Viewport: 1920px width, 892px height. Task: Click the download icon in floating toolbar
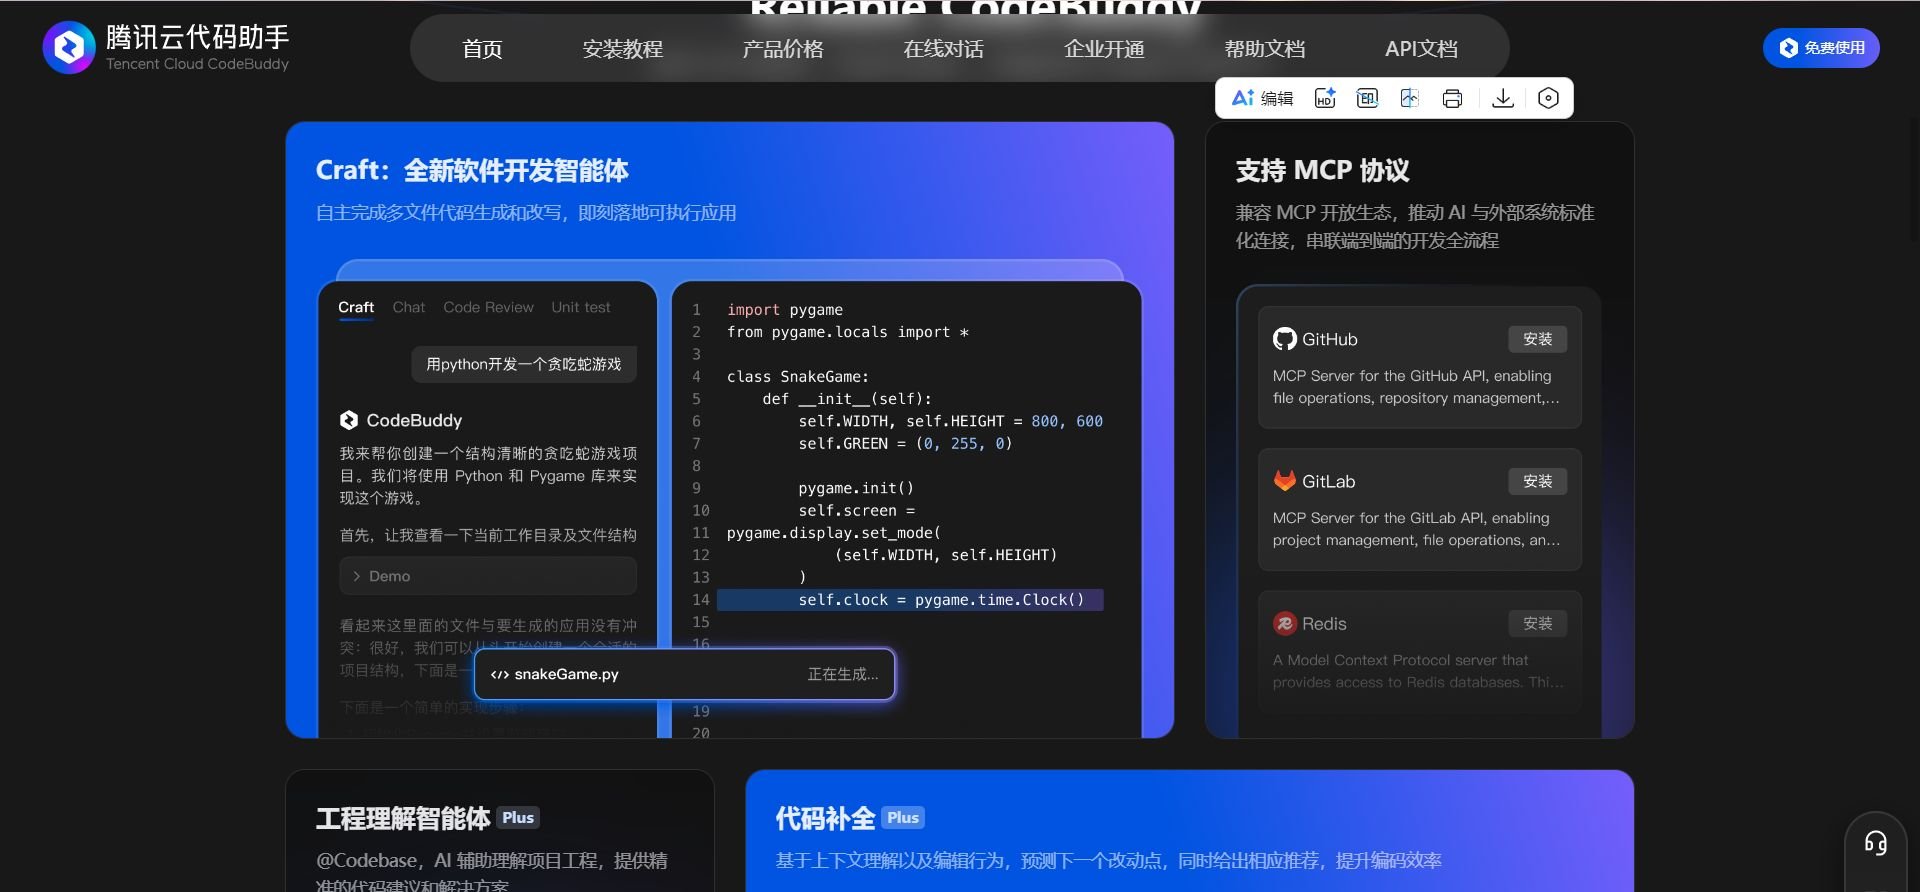click(x=1502, y=98)
